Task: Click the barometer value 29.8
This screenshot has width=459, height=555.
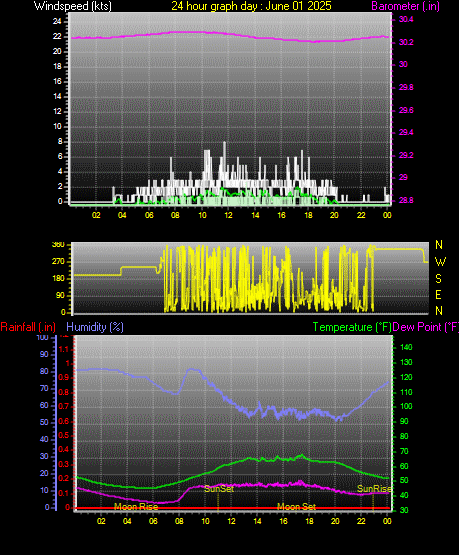Action: [406, 87]
